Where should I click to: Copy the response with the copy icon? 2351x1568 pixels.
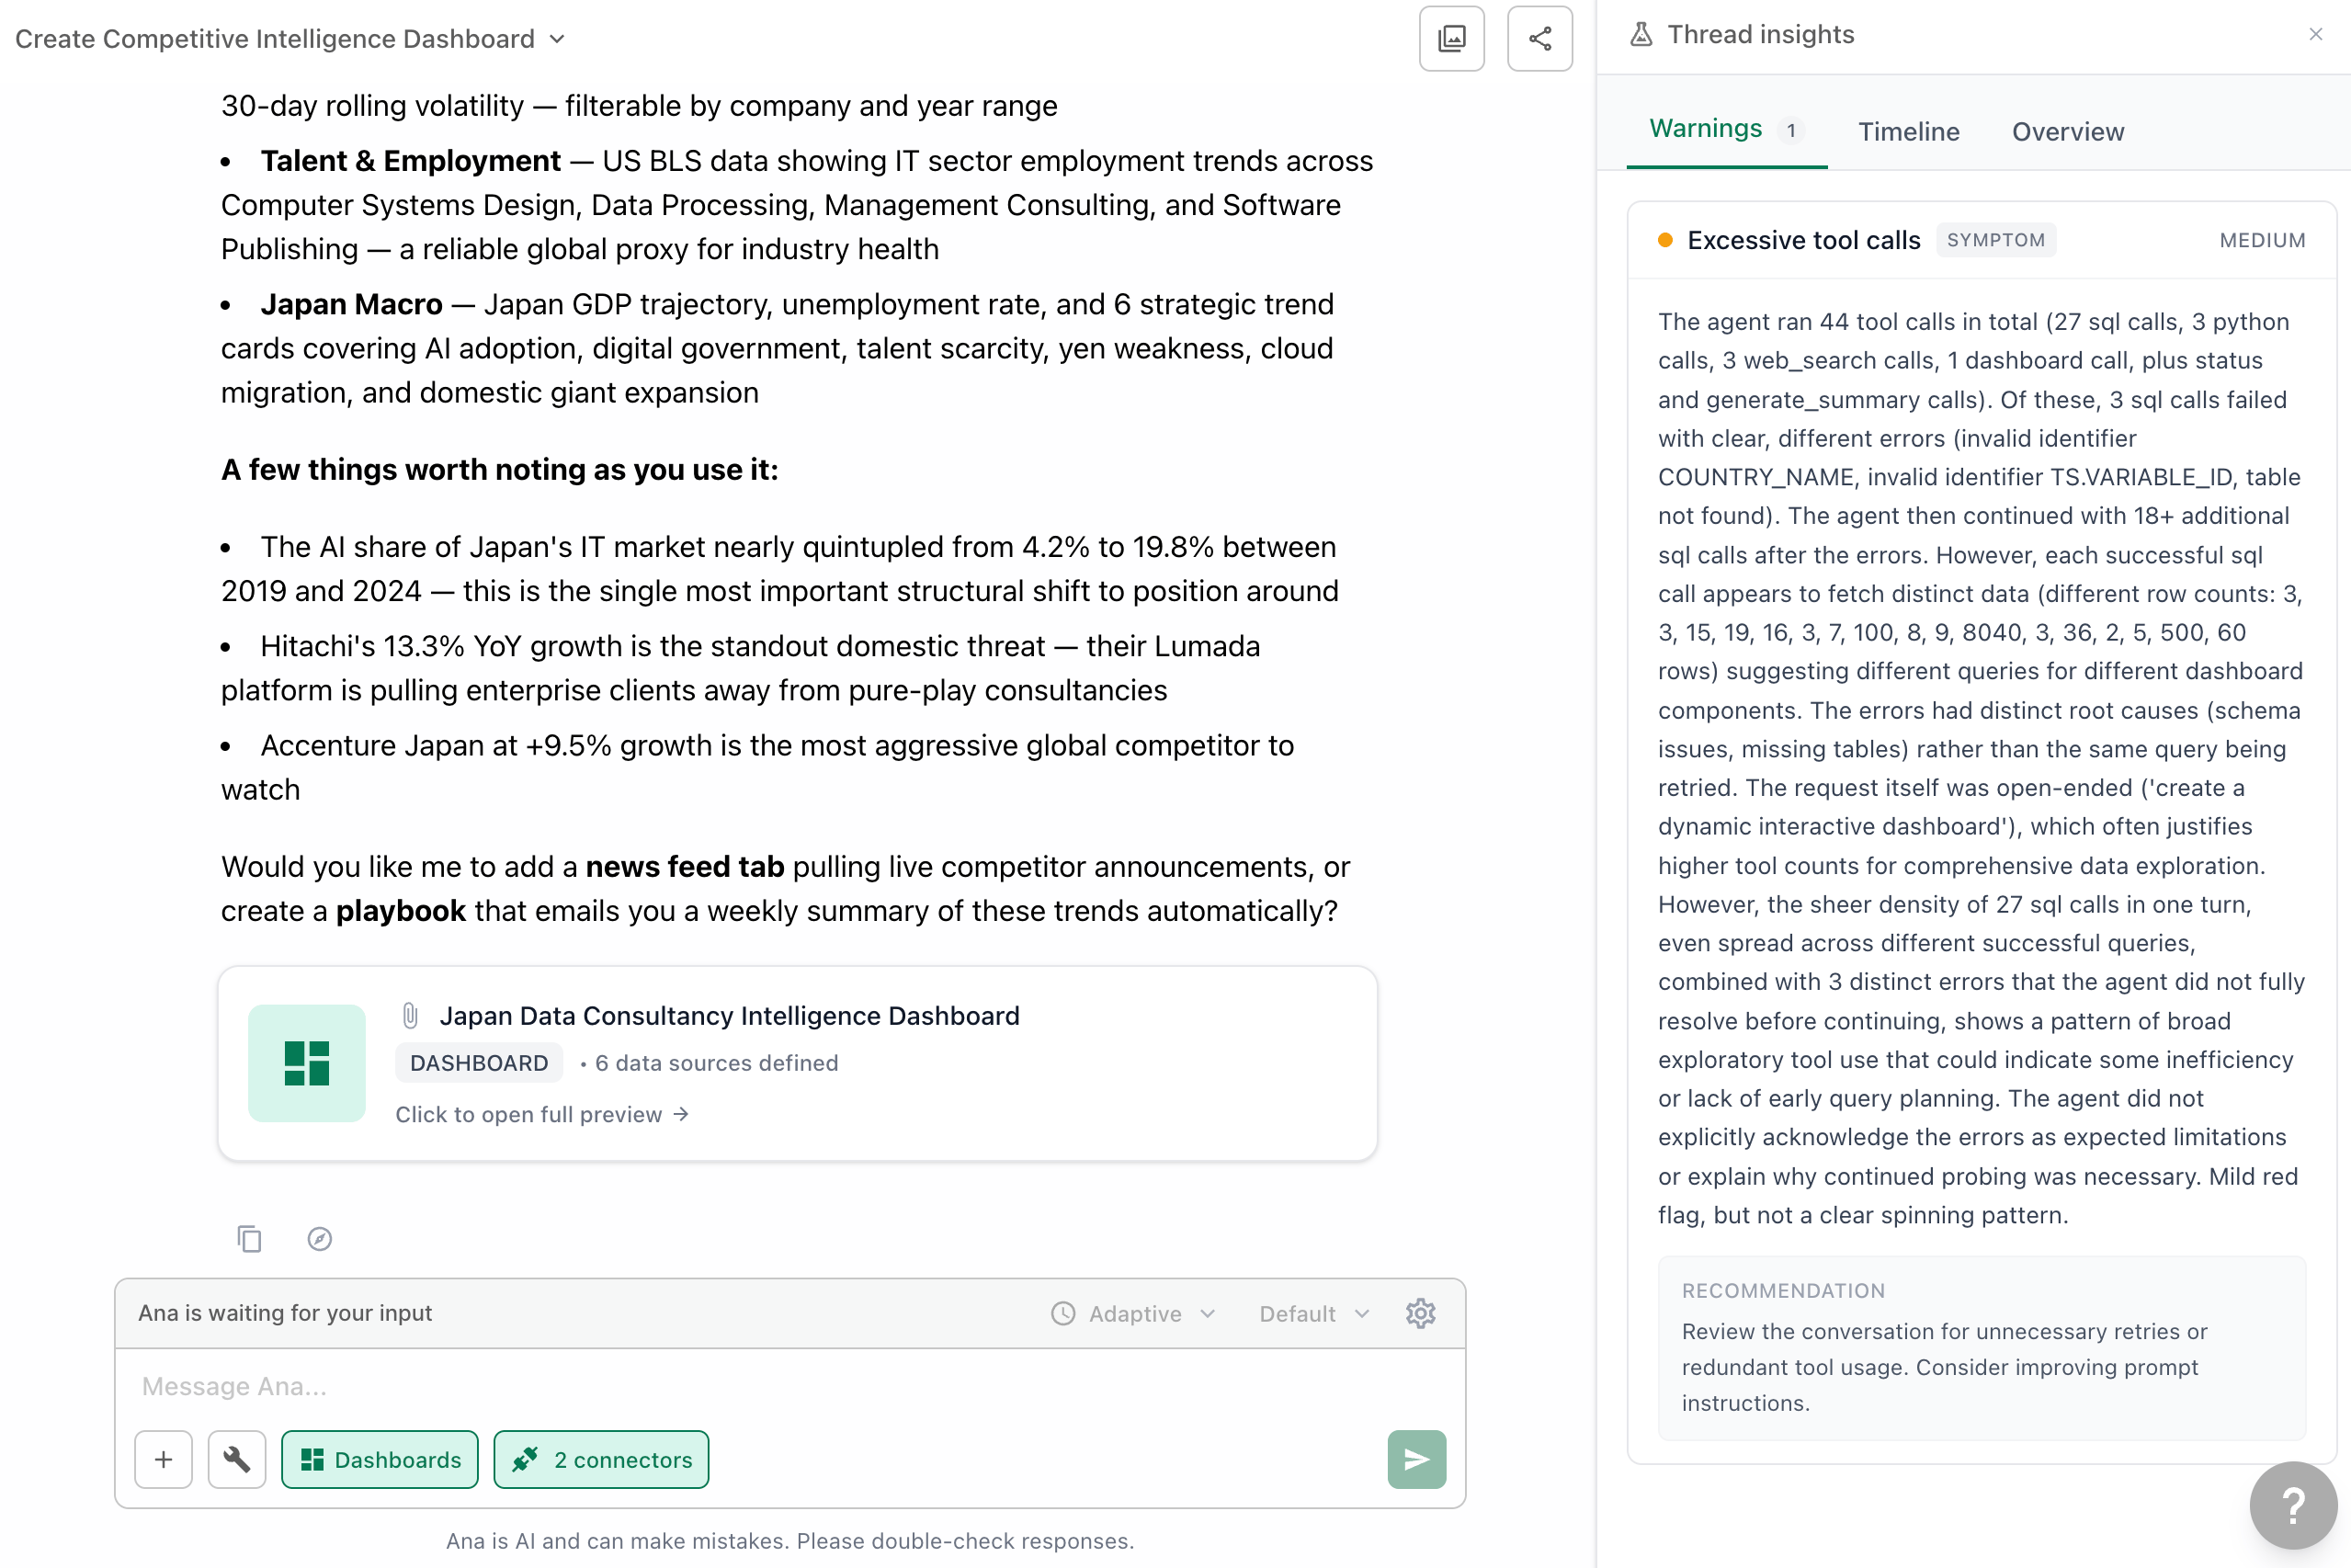click(249, 1239)
